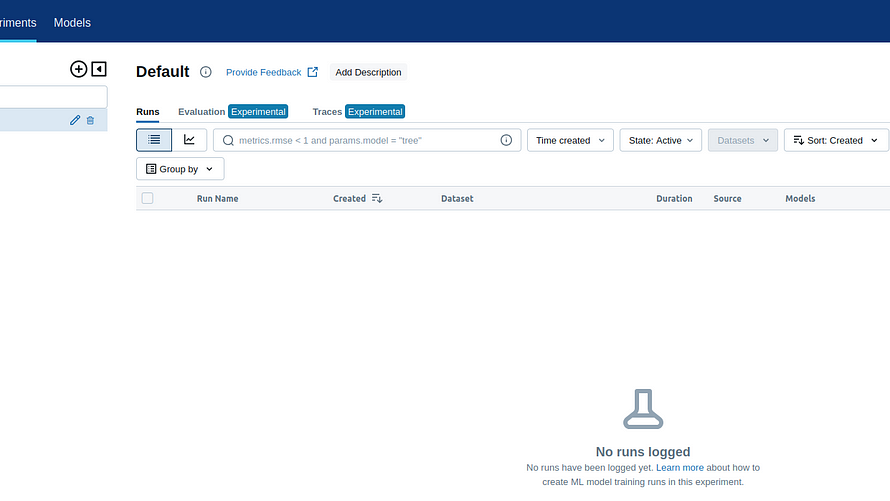Image resolution: width=890 pixels, height=501 pixels.
Task: Switch to chart view
Action: coord(190,140)
